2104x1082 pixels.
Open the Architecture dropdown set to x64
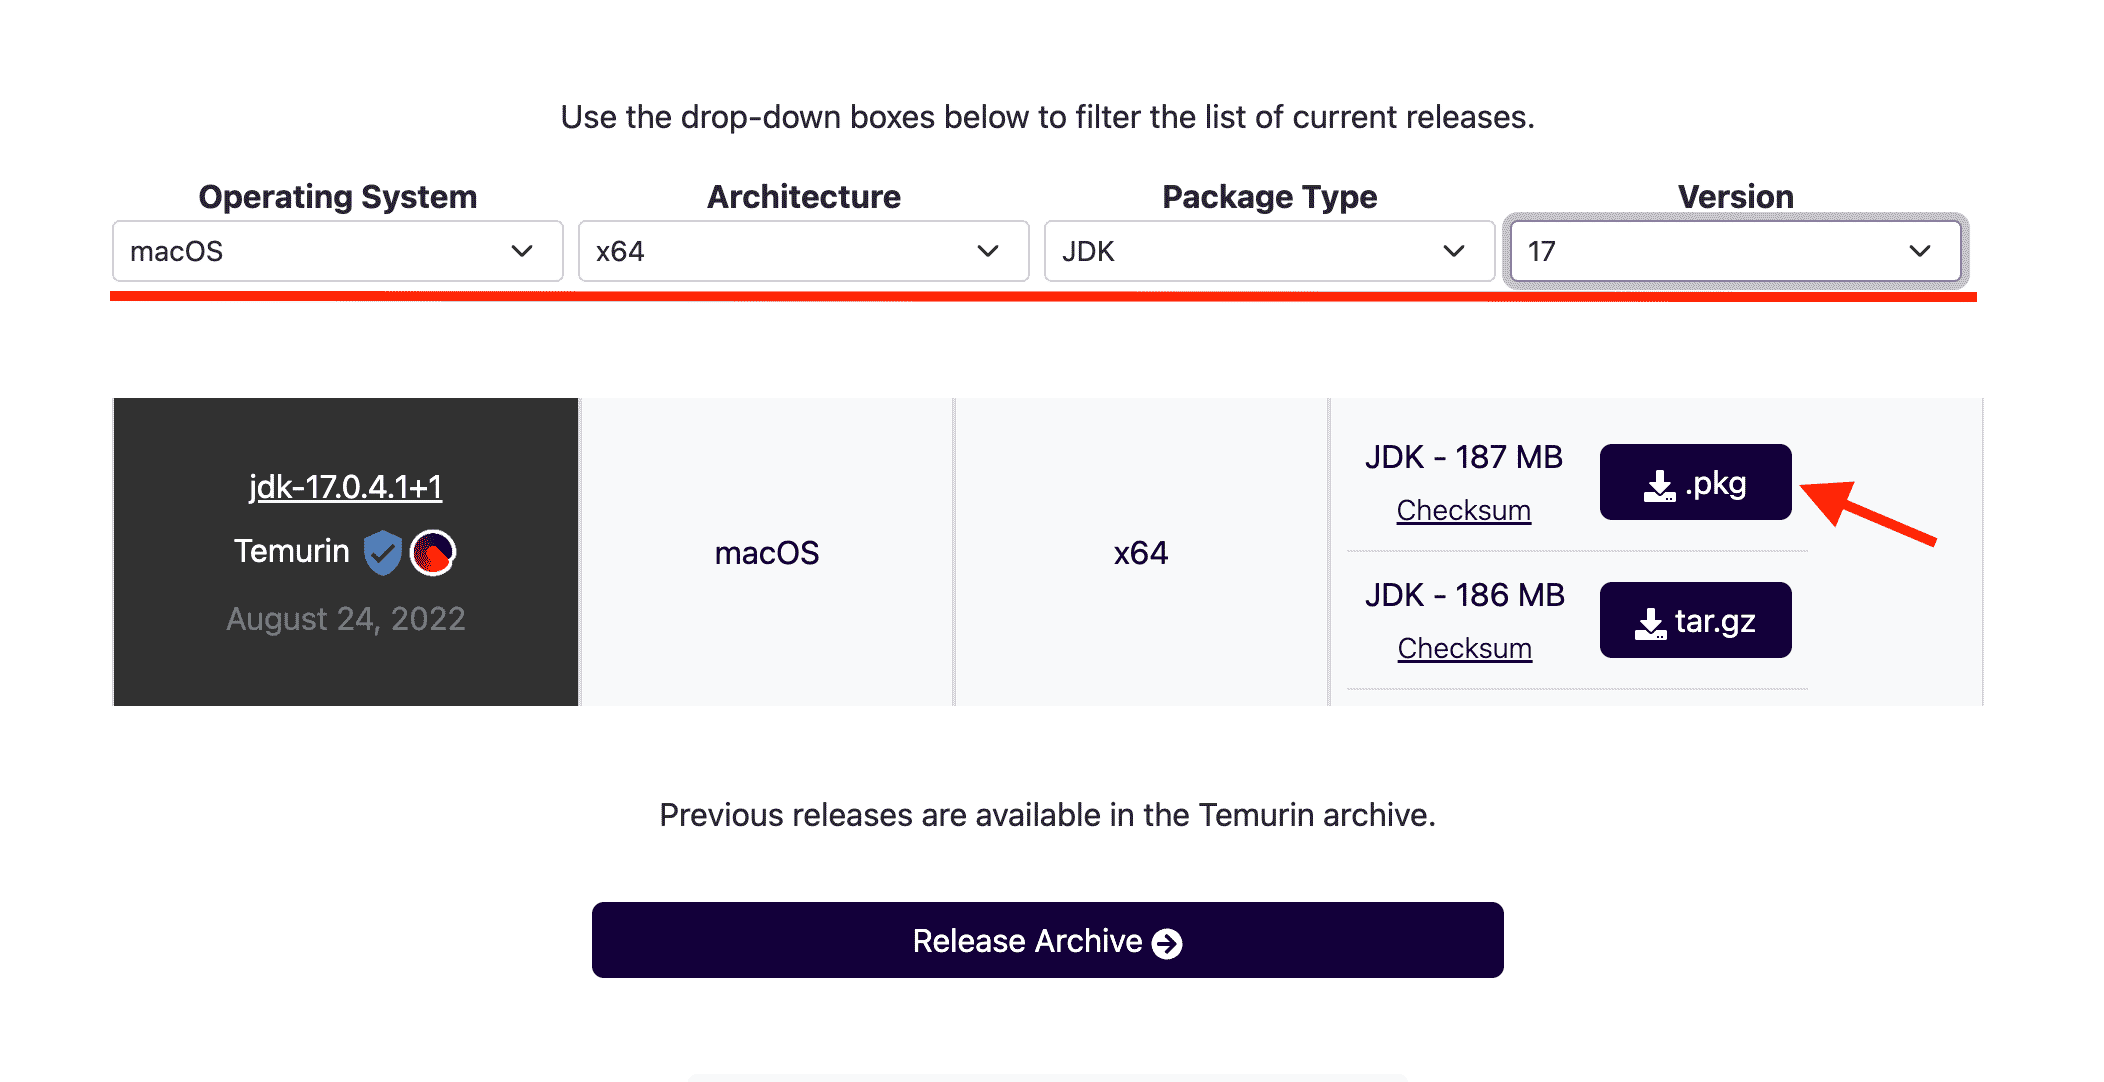803,251
